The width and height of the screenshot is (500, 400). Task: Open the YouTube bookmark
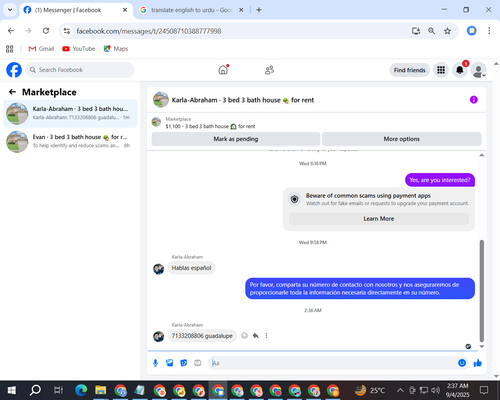point(79,49)
